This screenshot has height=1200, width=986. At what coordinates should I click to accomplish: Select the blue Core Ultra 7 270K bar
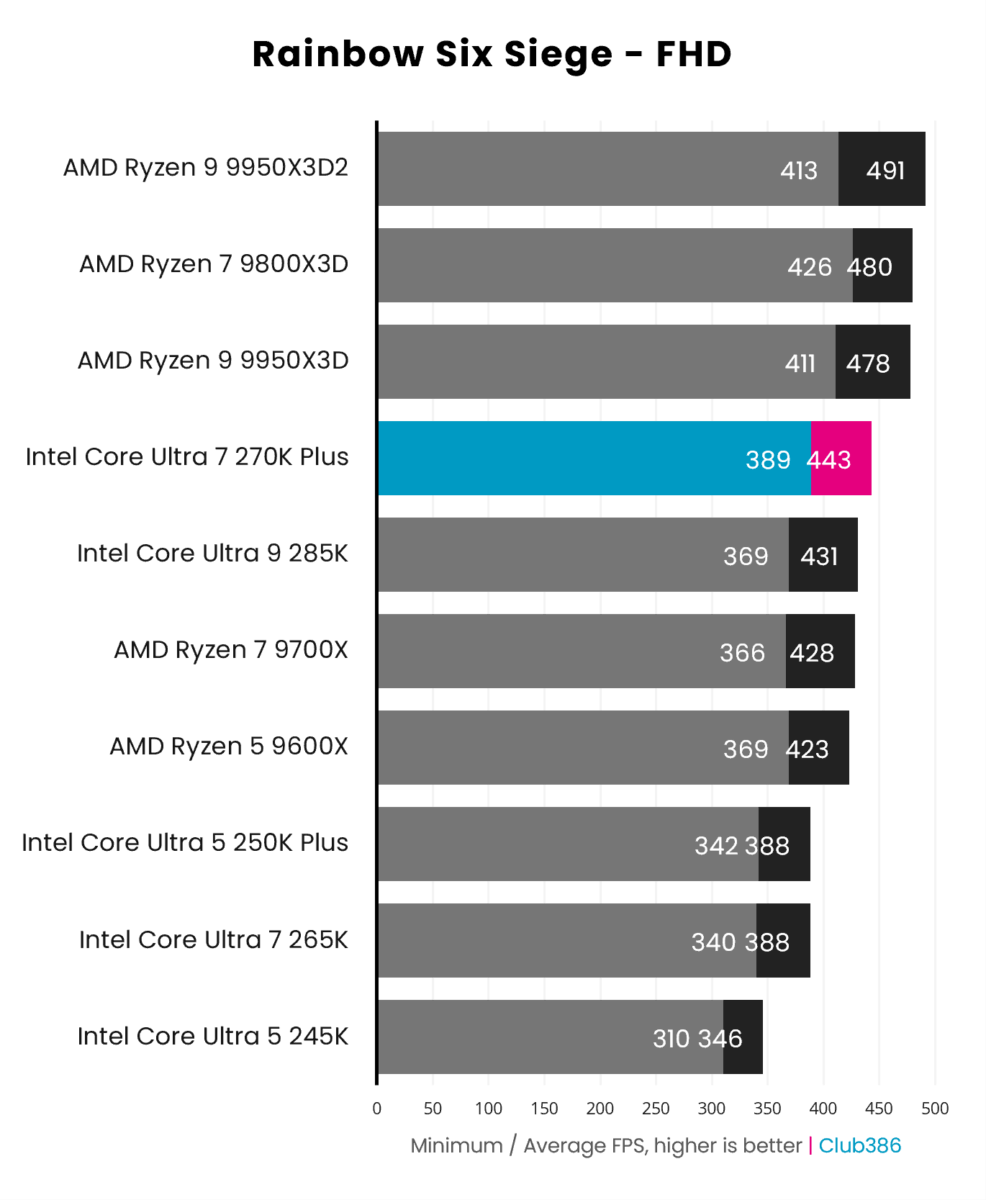click(594, 458)
